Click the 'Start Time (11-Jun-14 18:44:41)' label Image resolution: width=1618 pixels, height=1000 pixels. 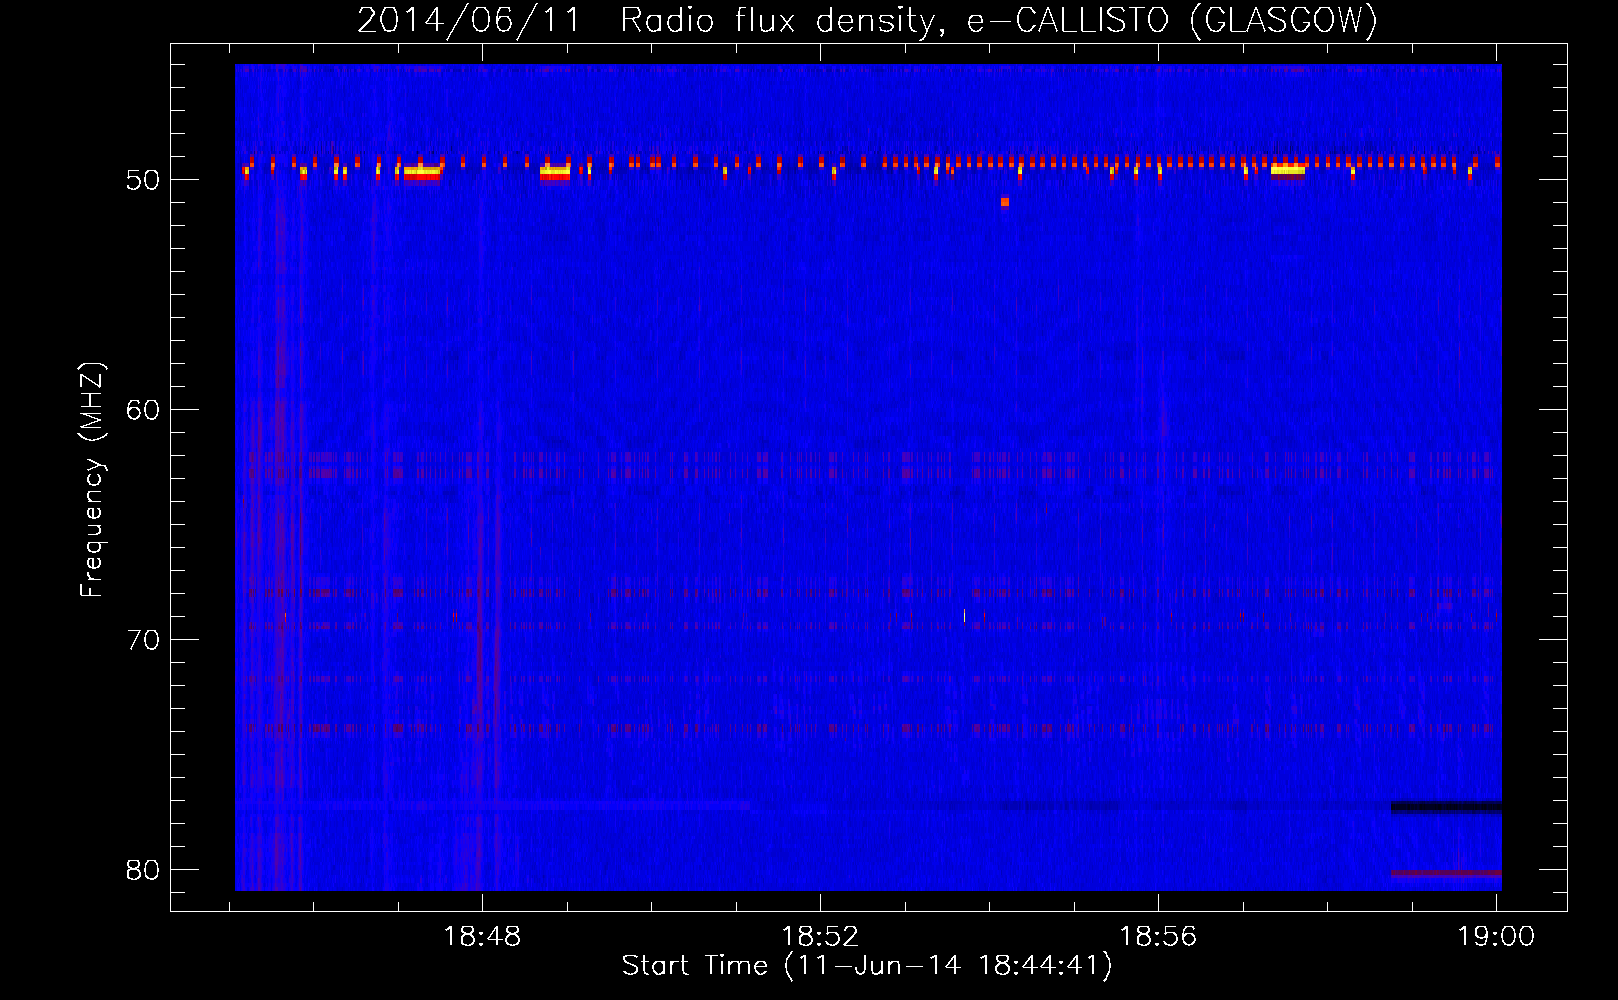(x=867, y=966)
